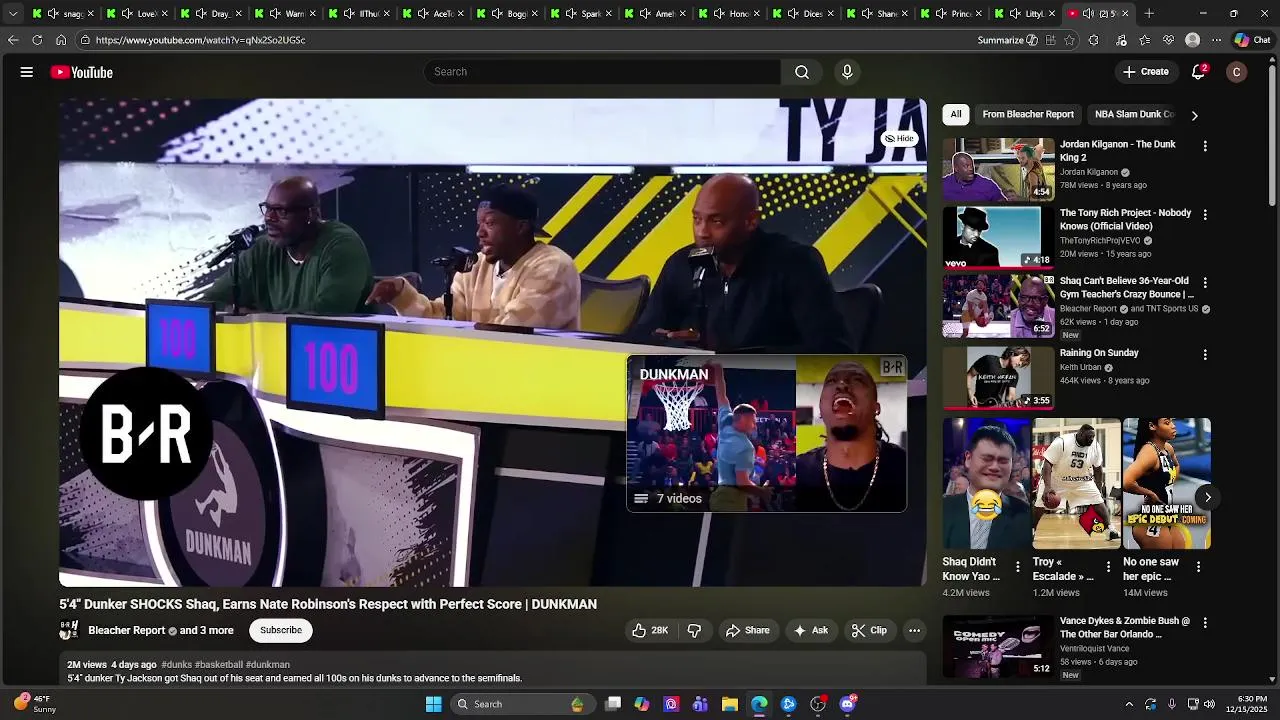1280x720 pixels.
Task: Go to browser home page
Action: (61, 40)
